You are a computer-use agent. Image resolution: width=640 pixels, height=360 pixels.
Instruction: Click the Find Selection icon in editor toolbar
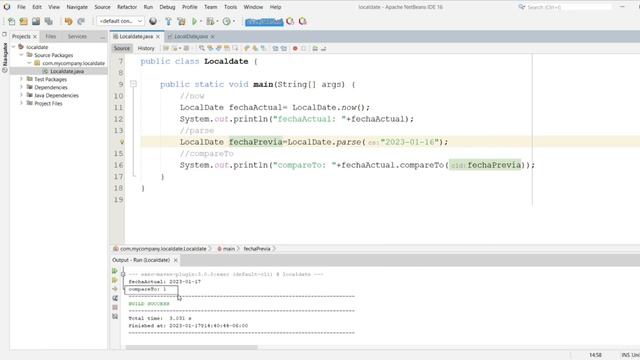click(x=201, y=48)
